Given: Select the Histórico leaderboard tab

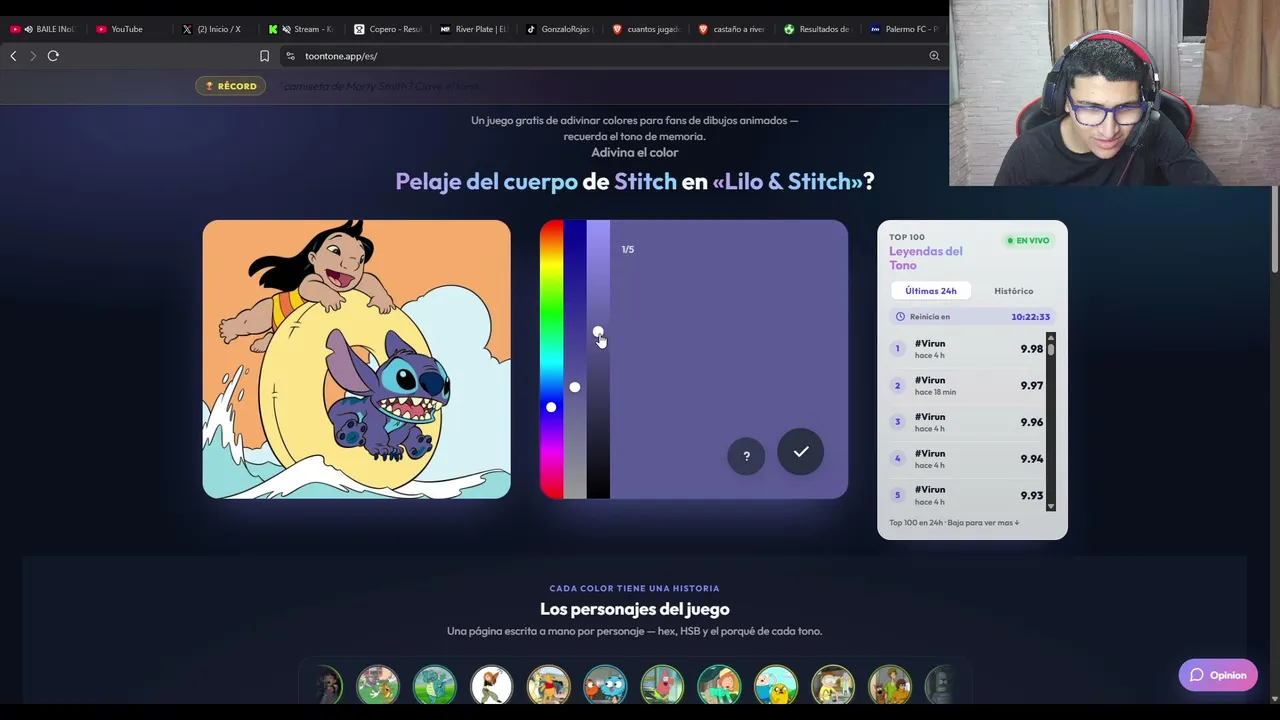Looking at the screenshot, I should (1014, 291).
